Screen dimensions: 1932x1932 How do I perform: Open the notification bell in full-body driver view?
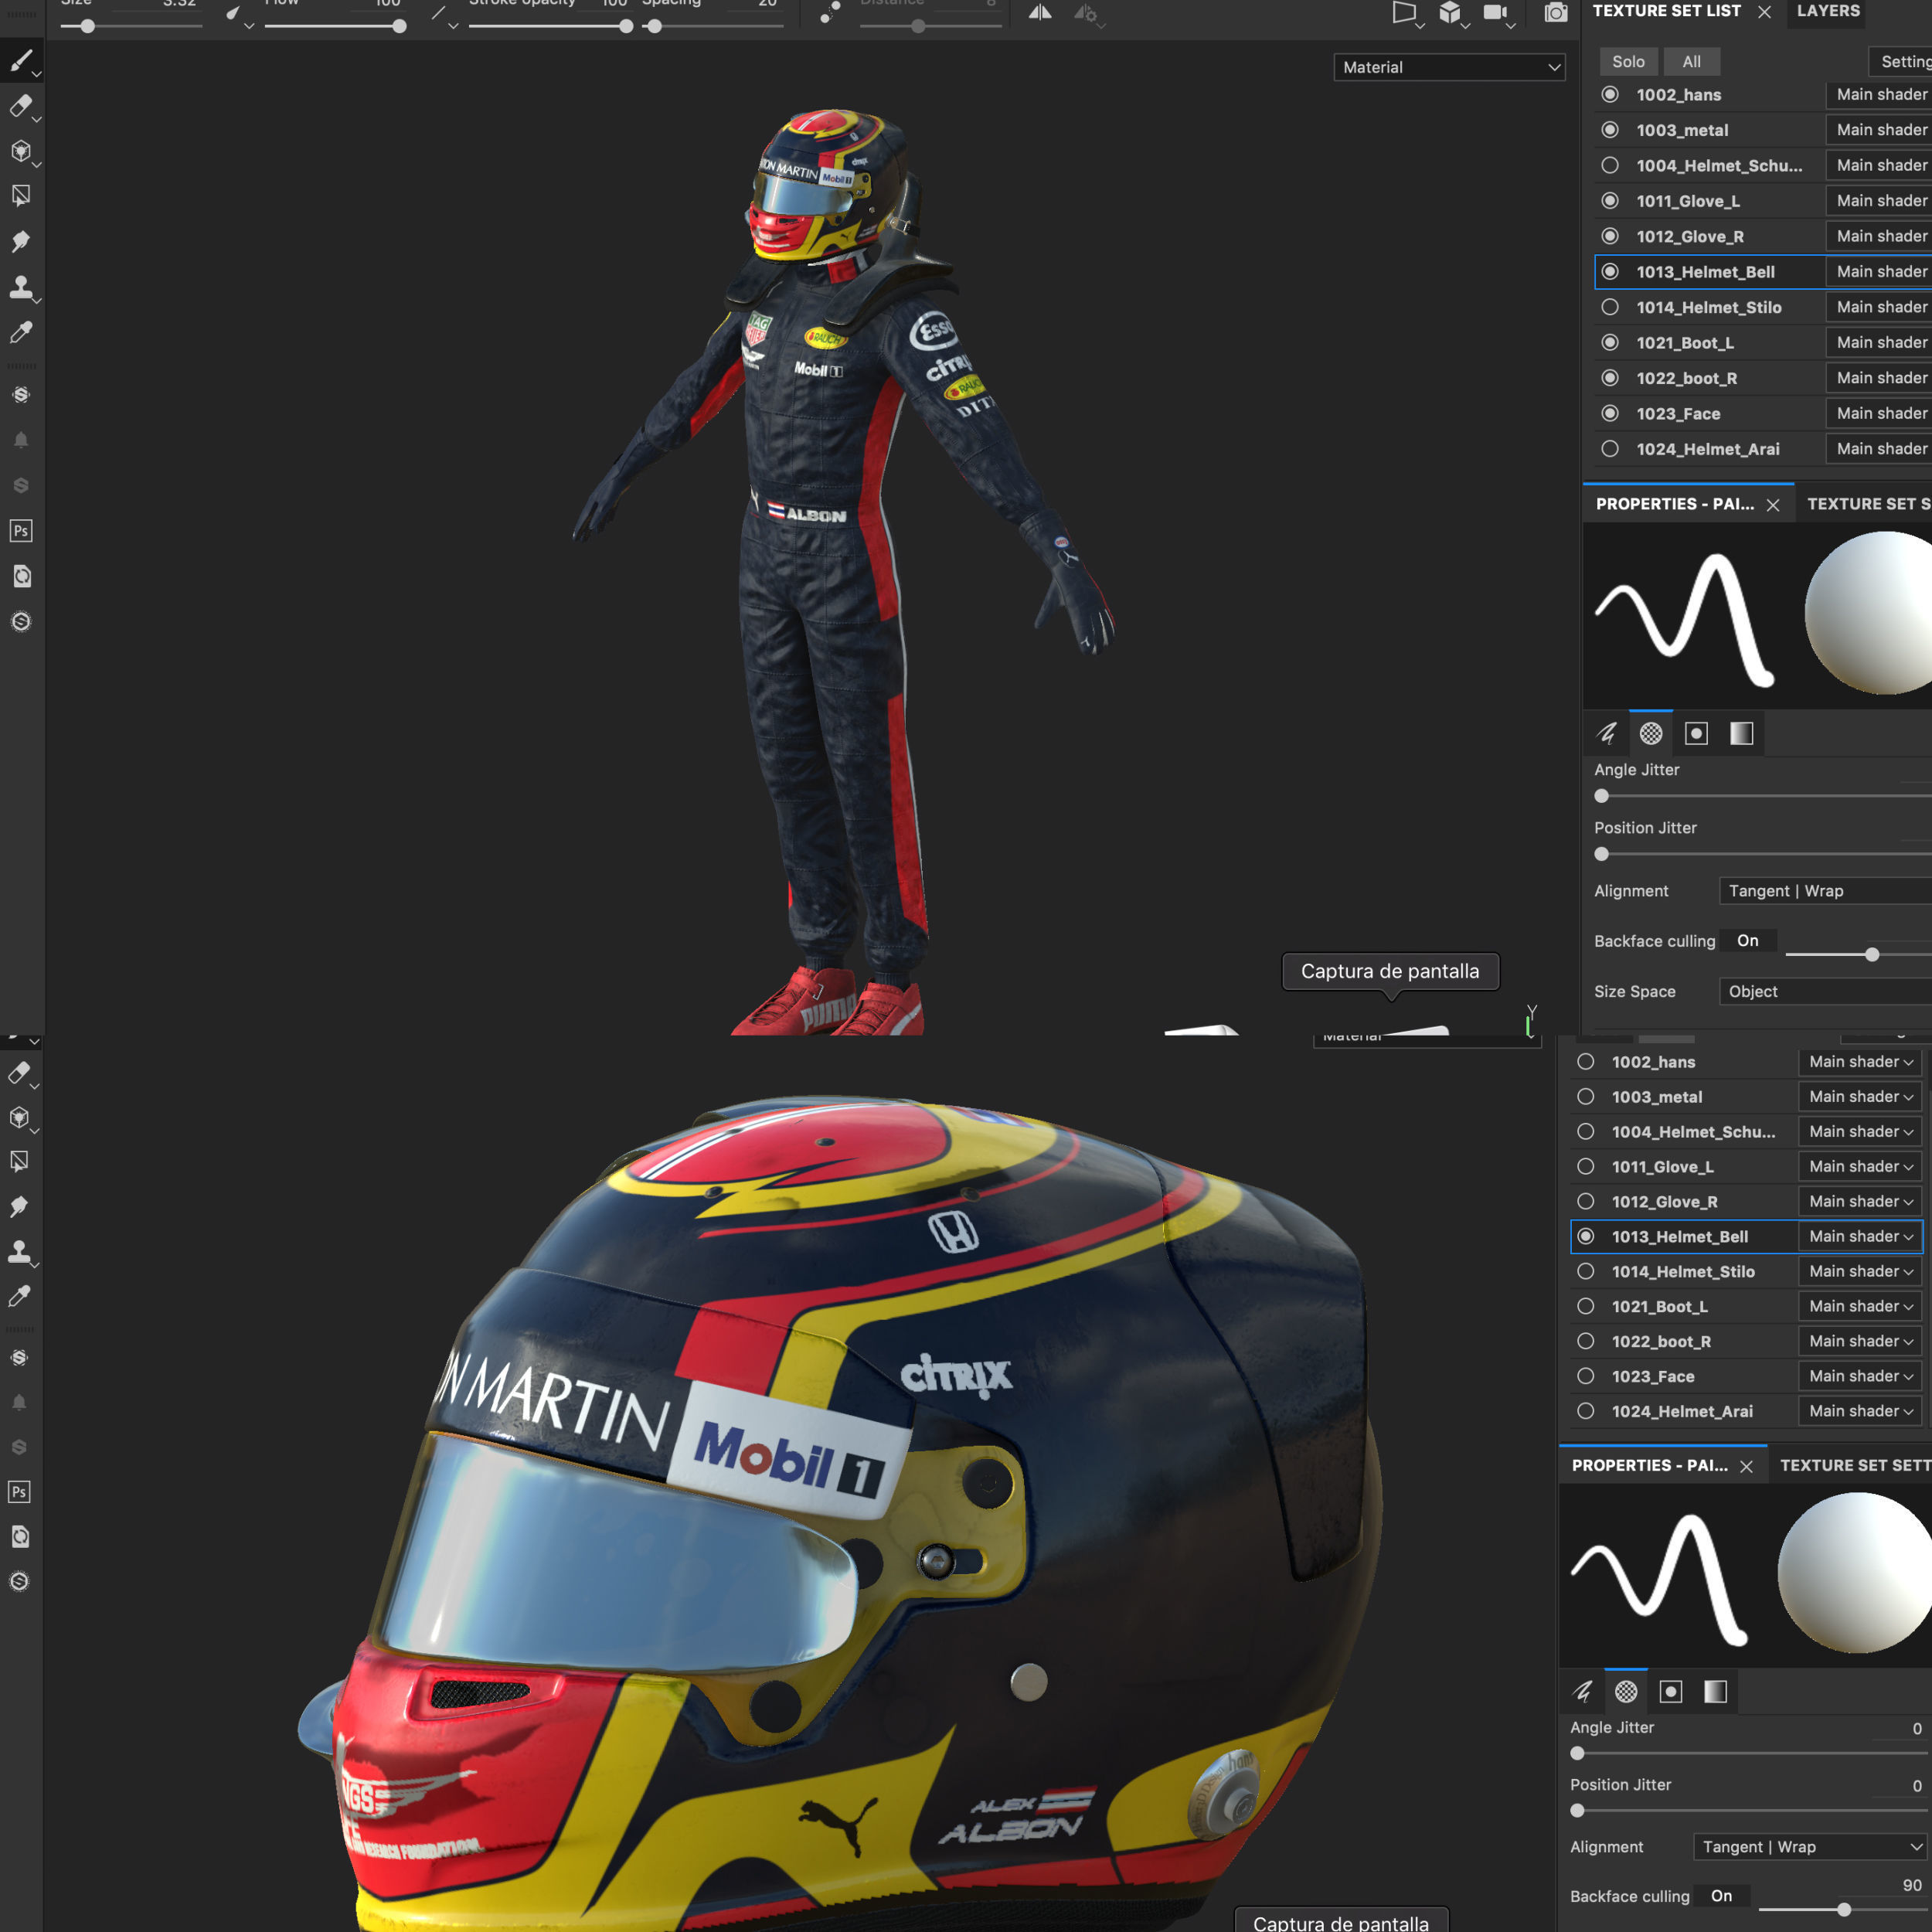pyautogui.click(x=21, y=440)
